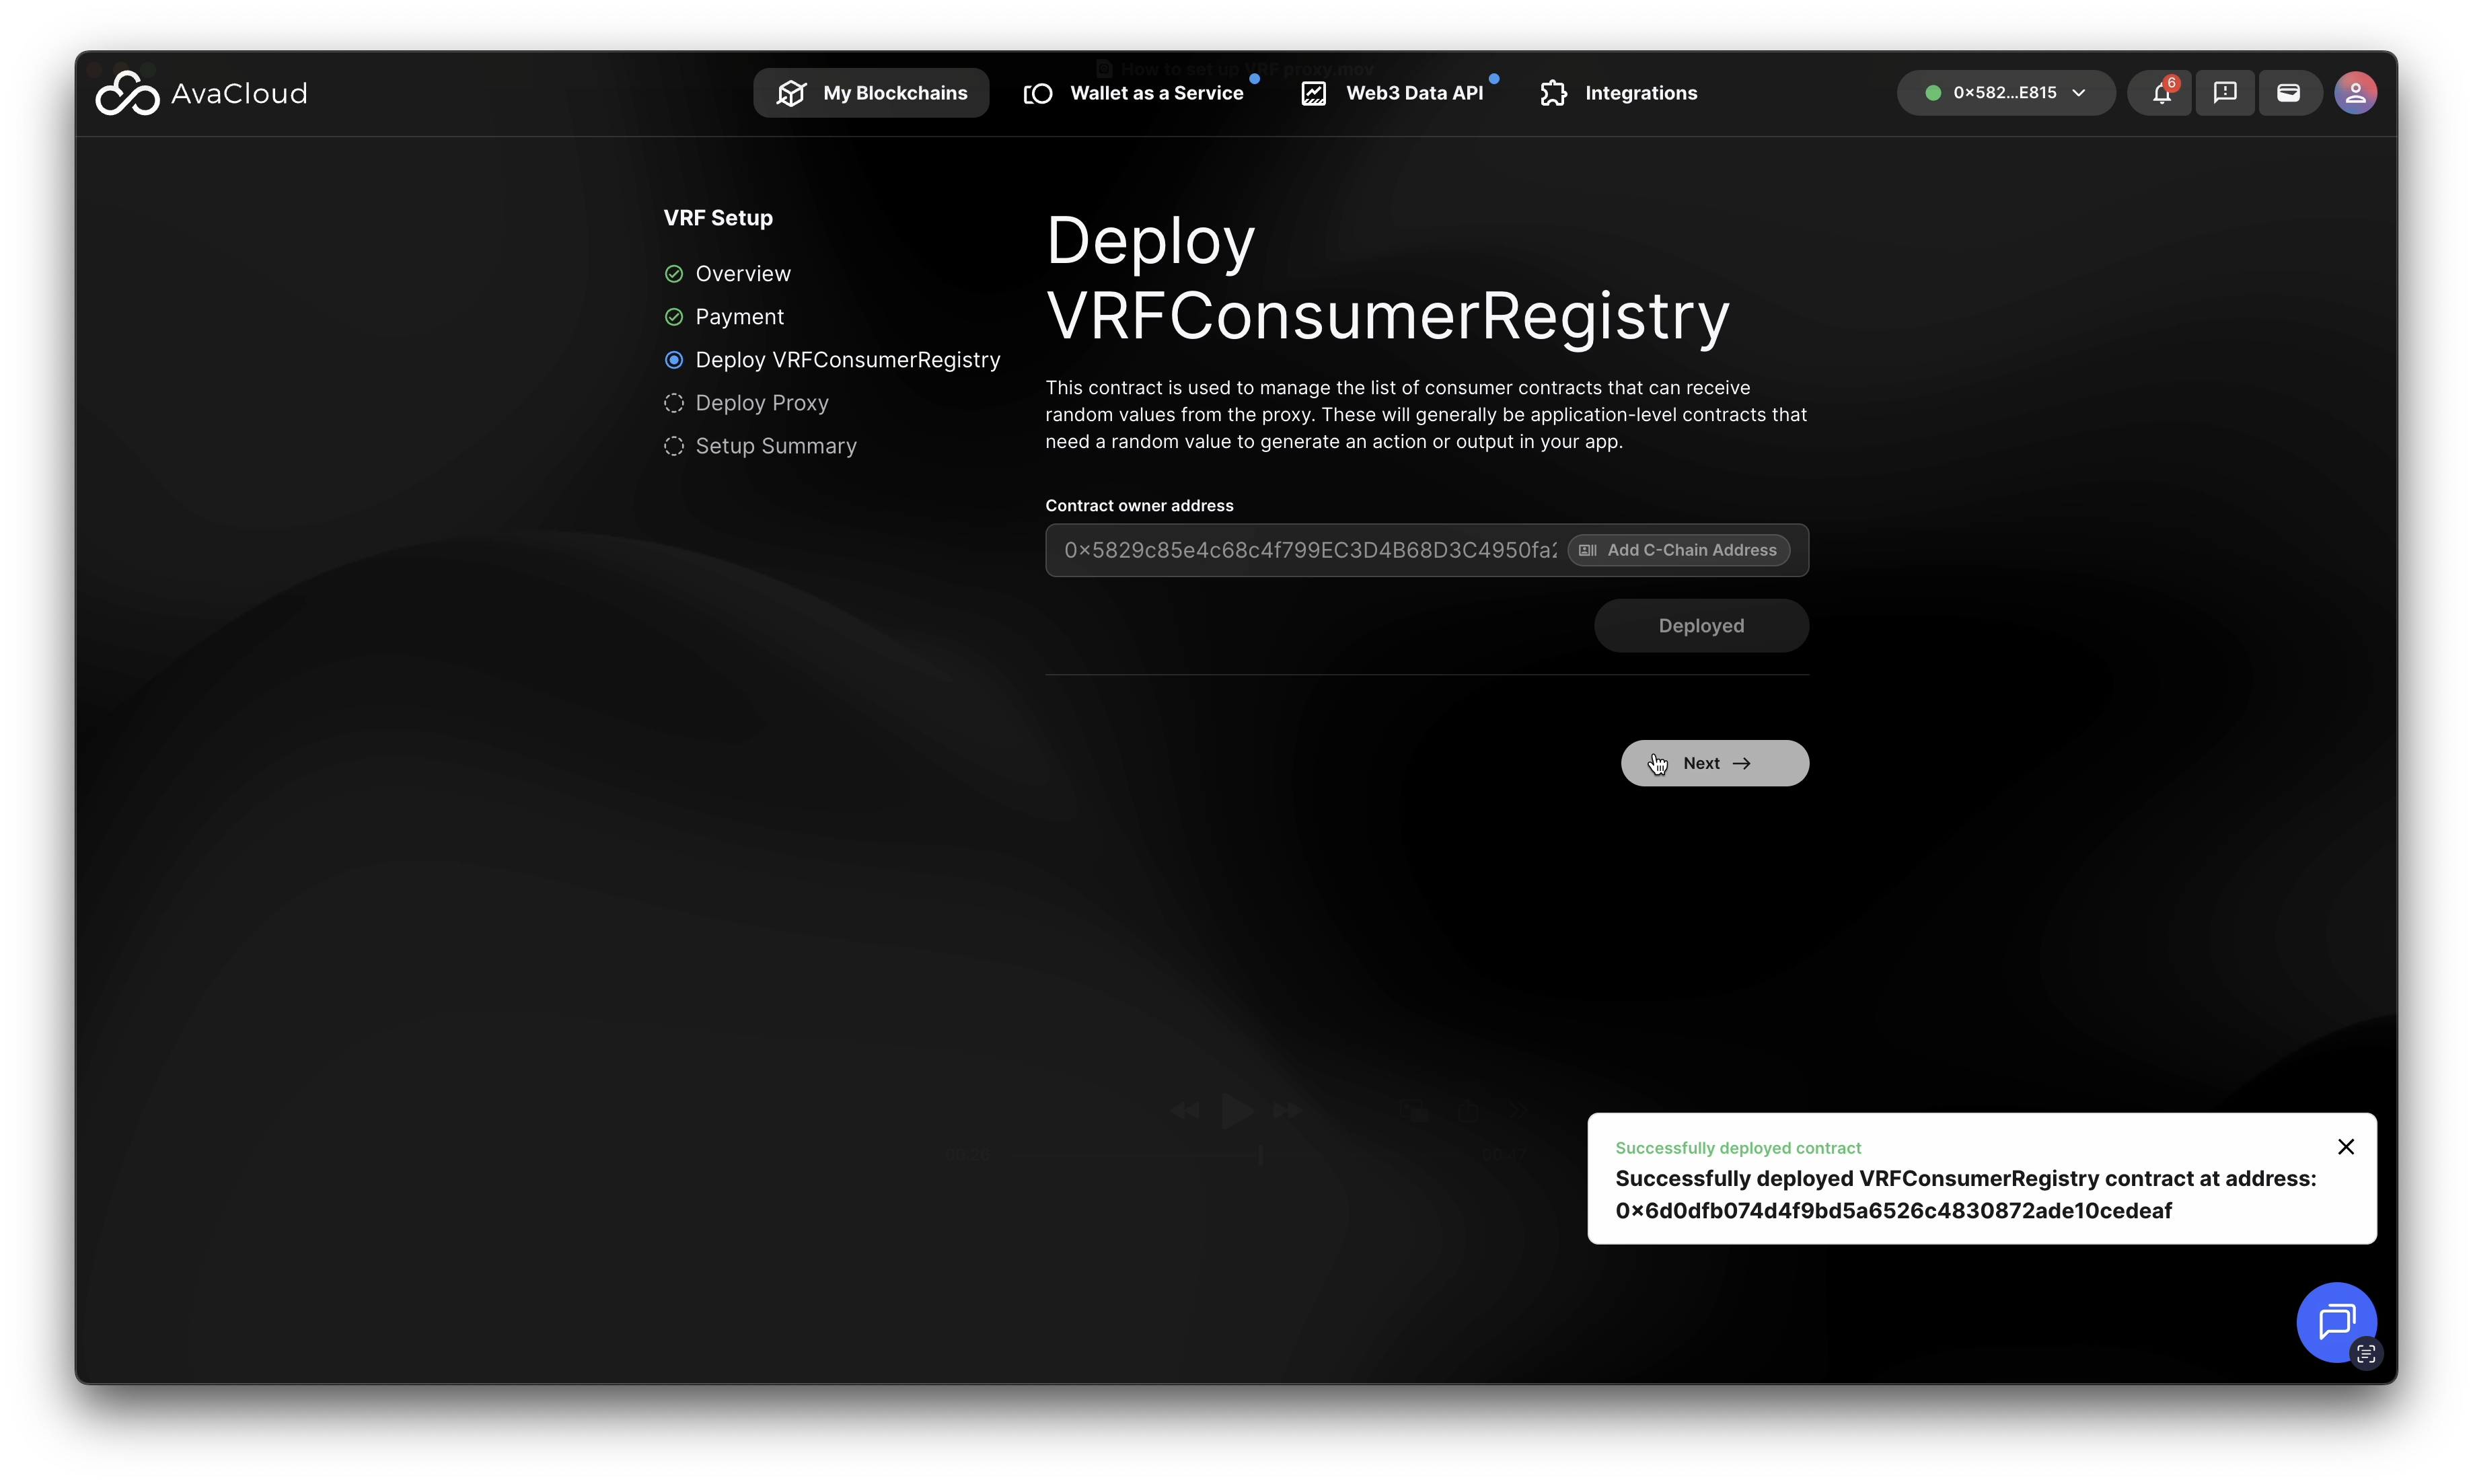Expand the 0x582...E815 wallet dropdown
The image size is (2473, 1484).
(2005, 93)
